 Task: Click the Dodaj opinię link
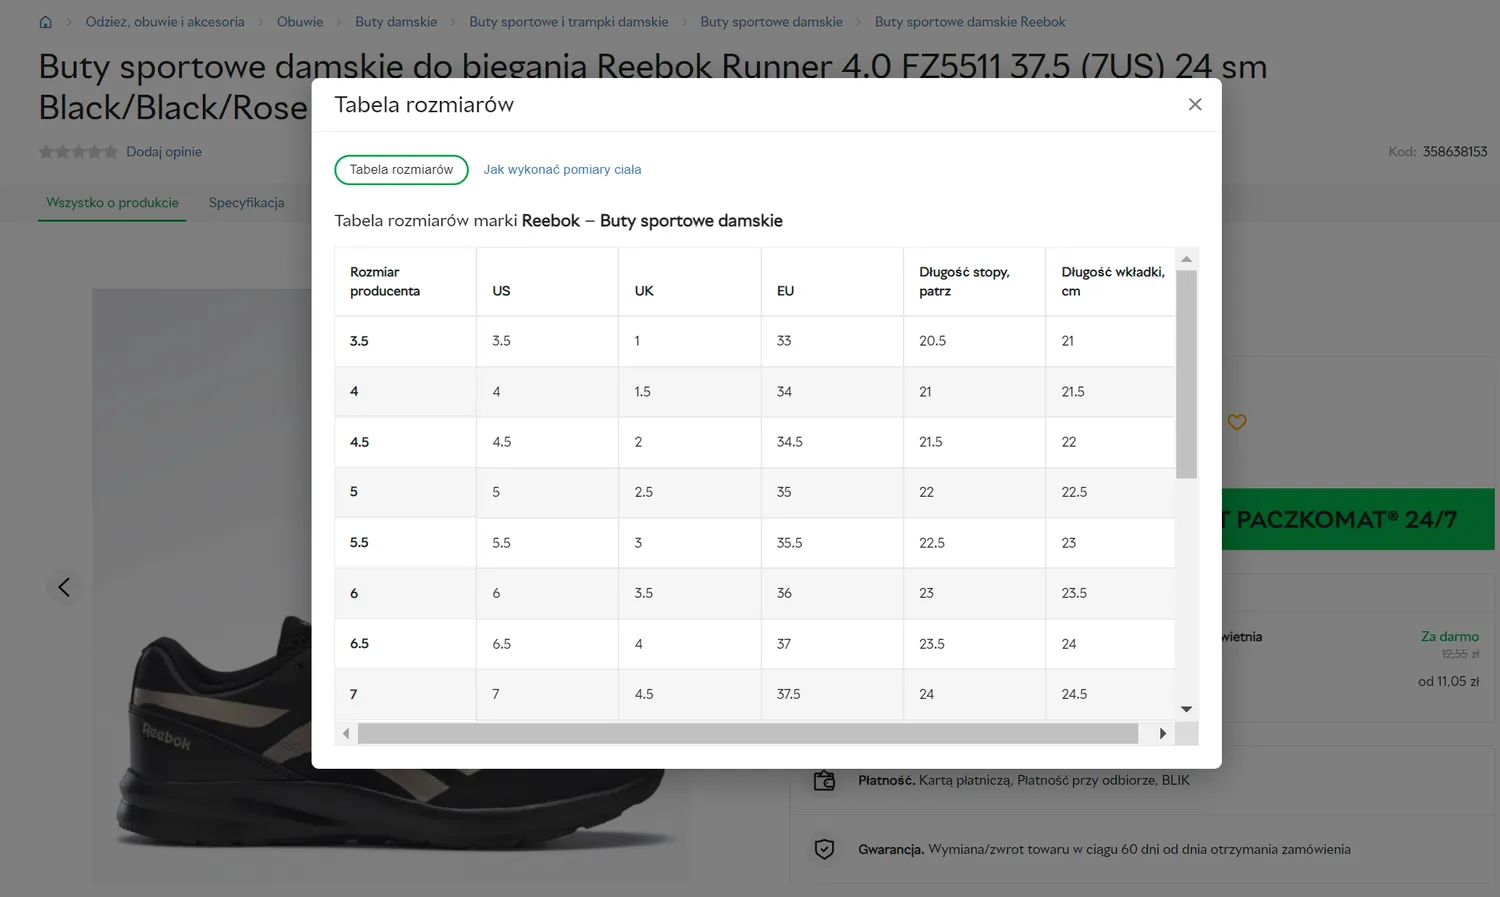(x=164, y=152)
